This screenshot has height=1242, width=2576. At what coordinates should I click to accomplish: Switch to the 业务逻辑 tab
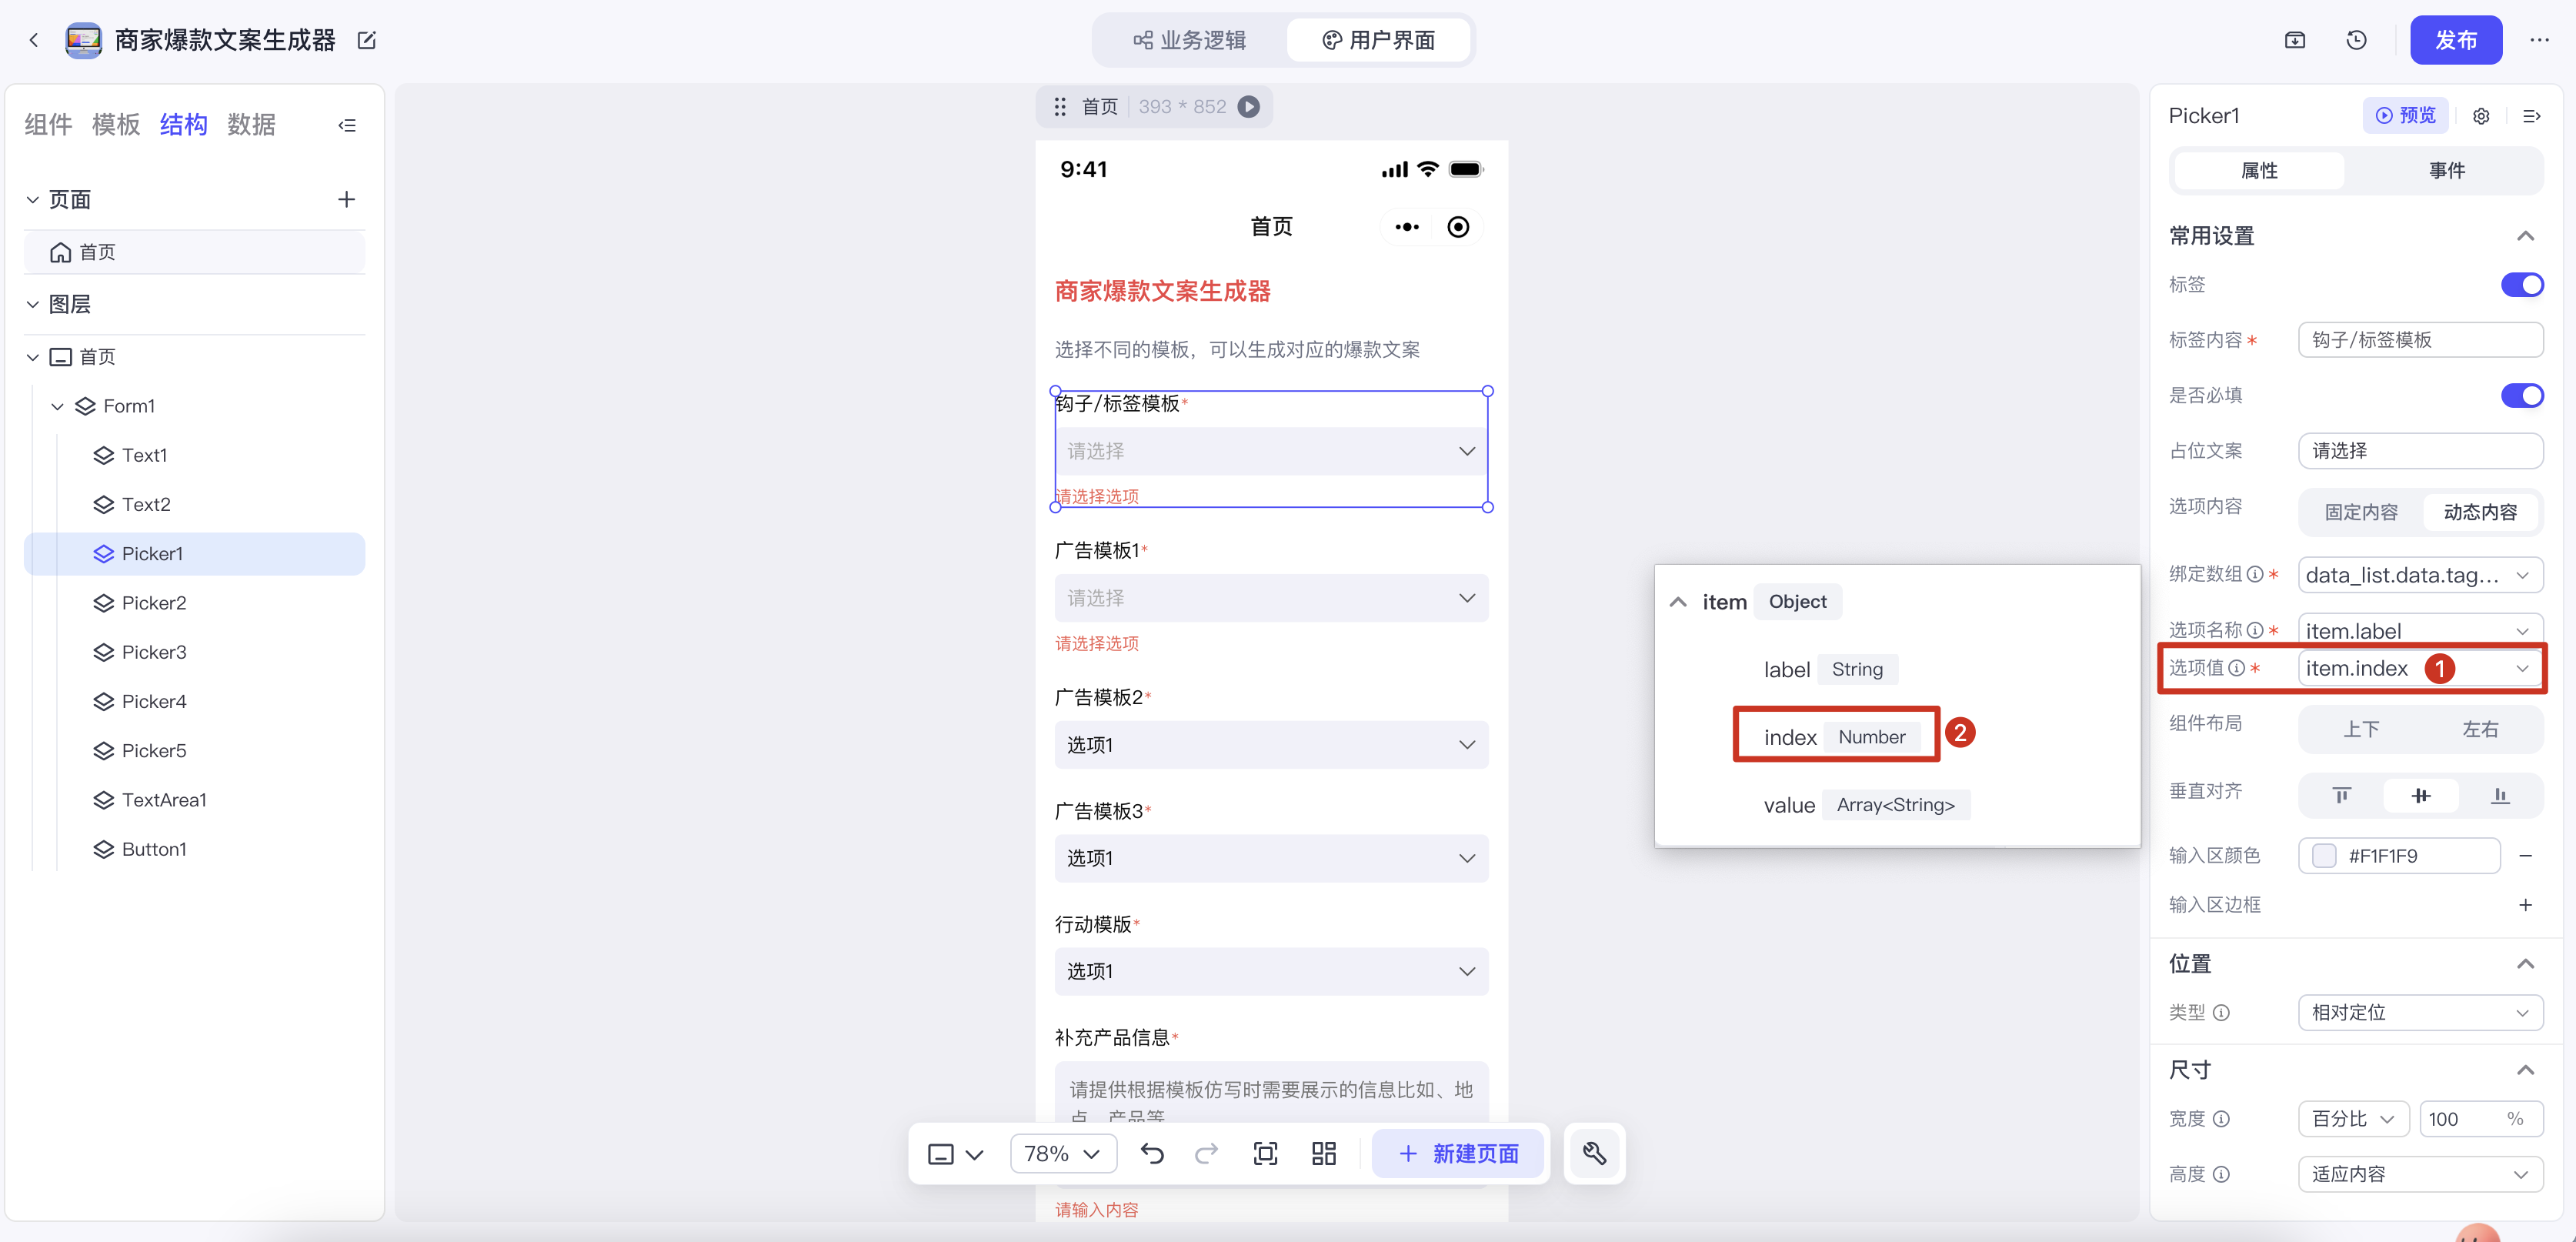pos(1190,40)
